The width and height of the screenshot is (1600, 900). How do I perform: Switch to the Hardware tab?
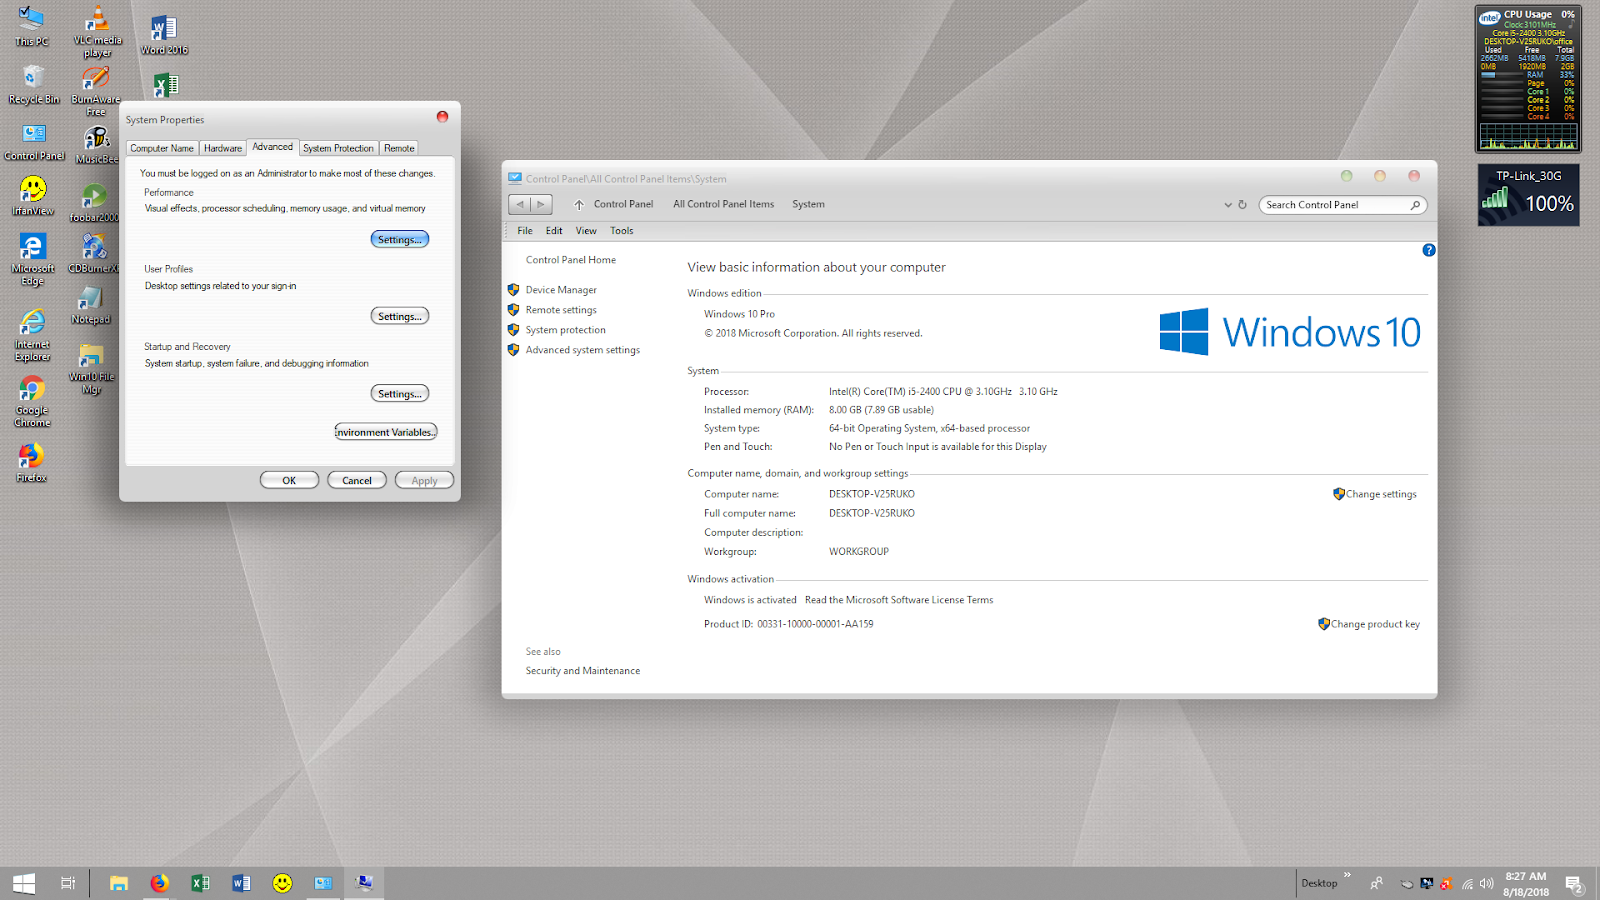click(x=223, y=148)
